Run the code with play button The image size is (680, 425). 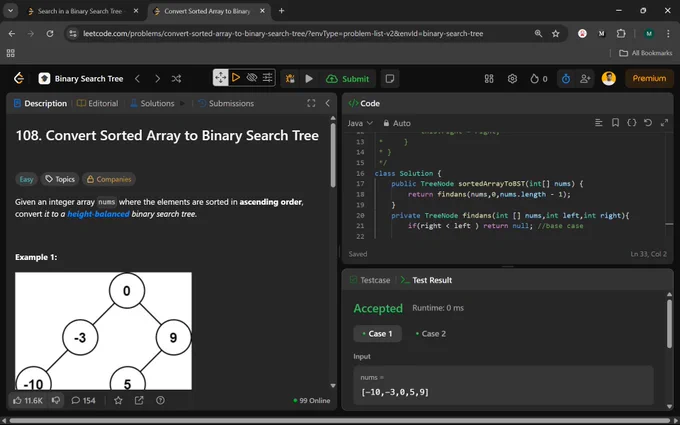(309, 78)
